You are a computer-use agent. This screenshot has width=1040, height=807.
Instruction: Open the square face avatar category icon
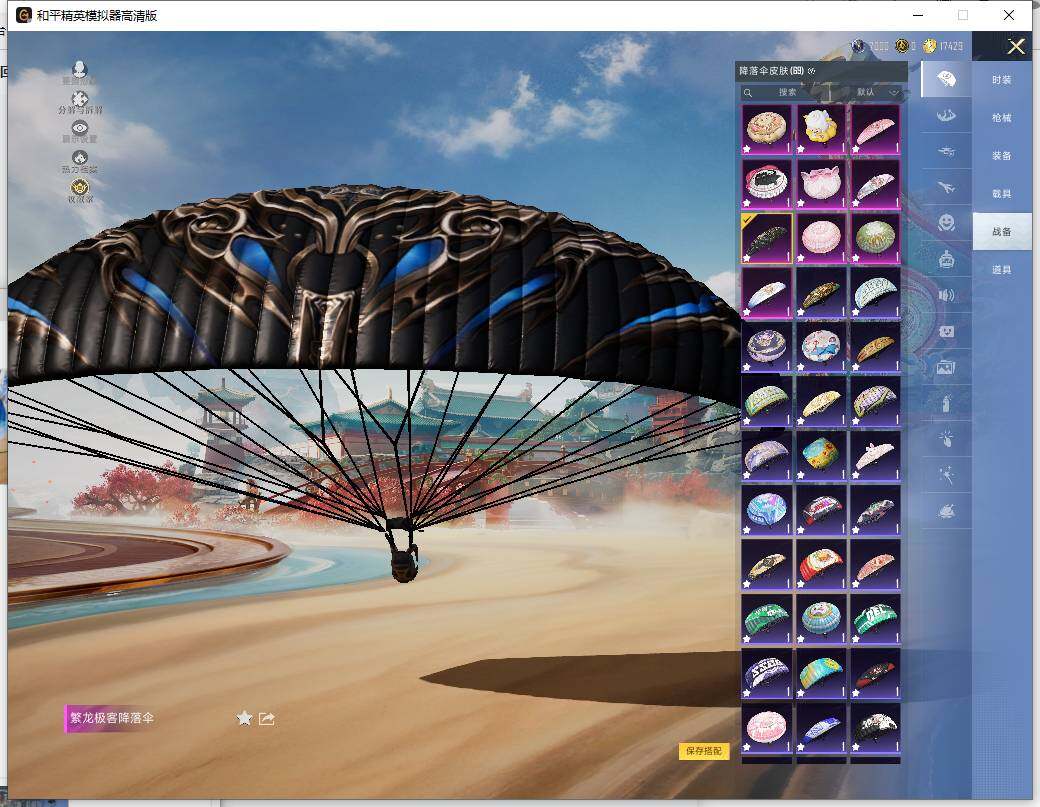point(946,331)
